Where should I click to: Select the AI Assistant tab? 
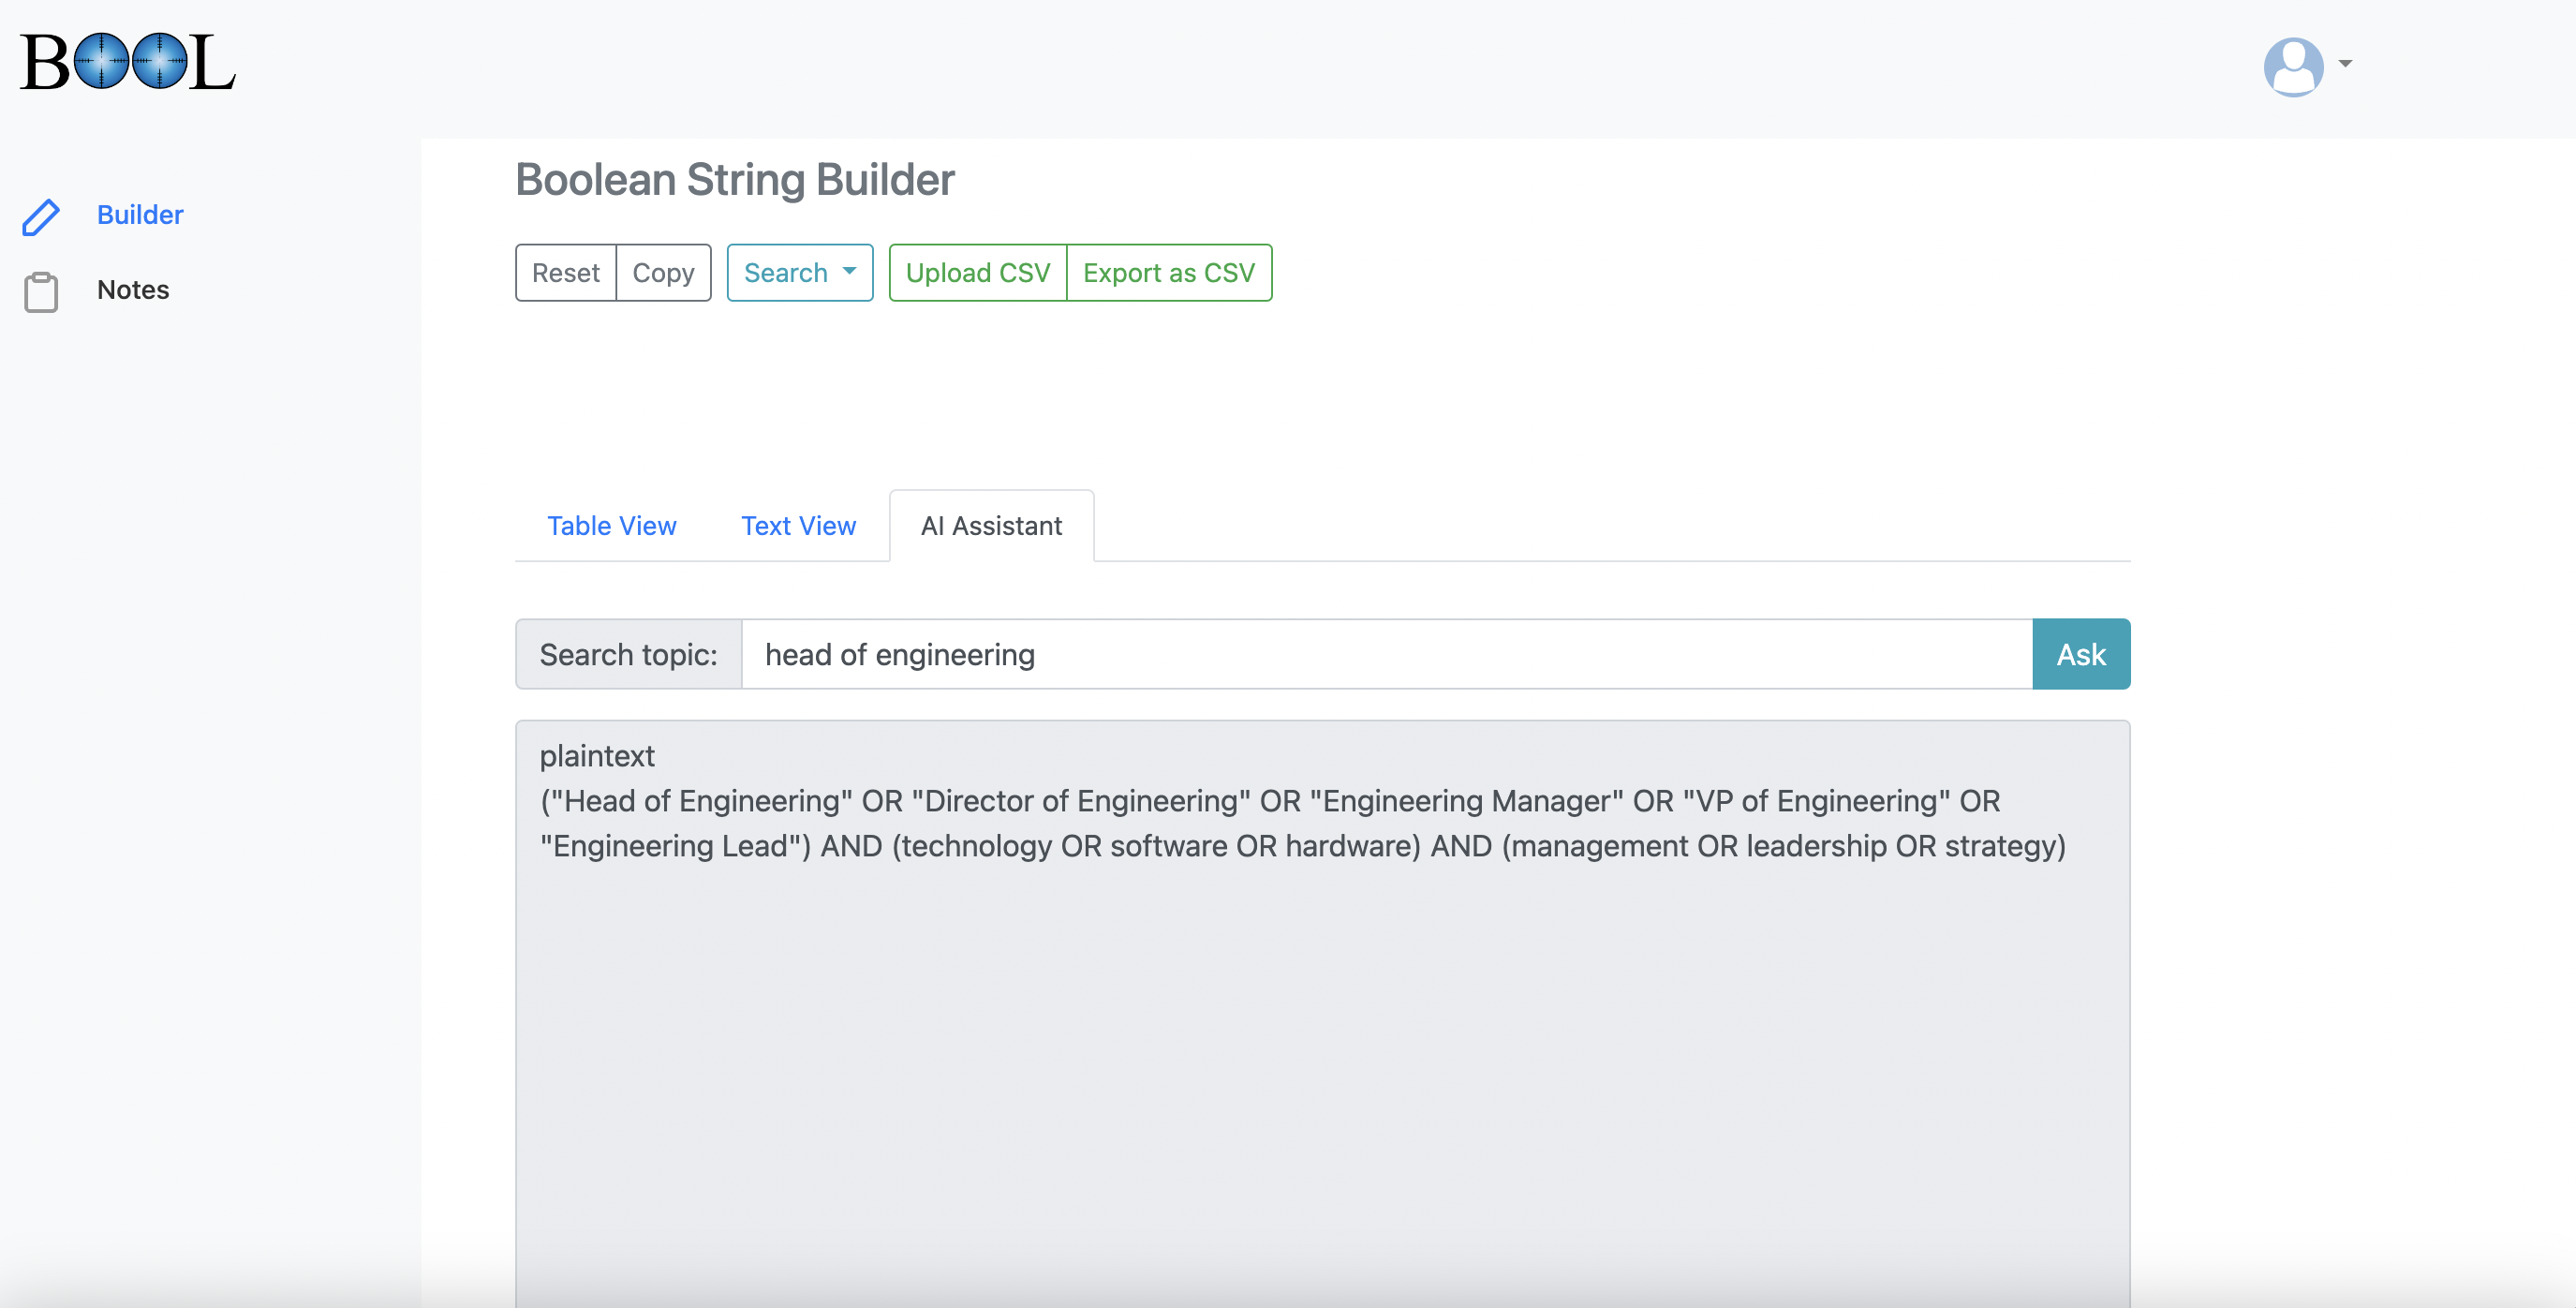pyautogui.click(x=991, y=526)
